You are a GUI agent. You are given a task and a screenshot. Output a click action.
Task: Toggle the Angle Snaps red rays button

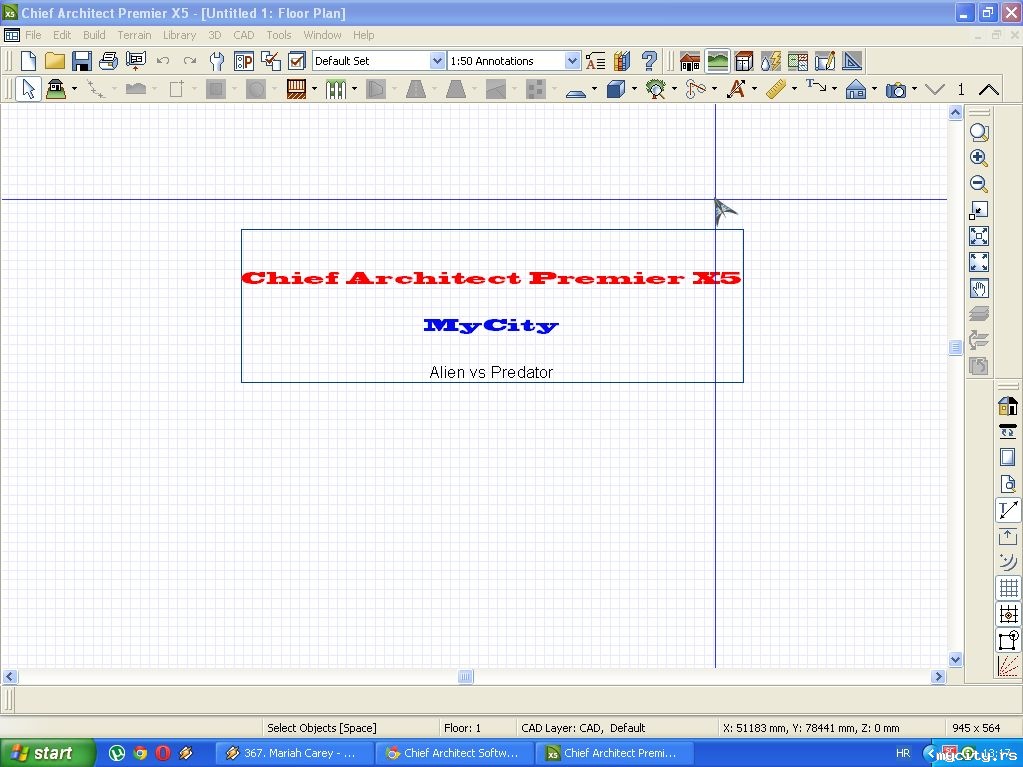[1008, 666]
